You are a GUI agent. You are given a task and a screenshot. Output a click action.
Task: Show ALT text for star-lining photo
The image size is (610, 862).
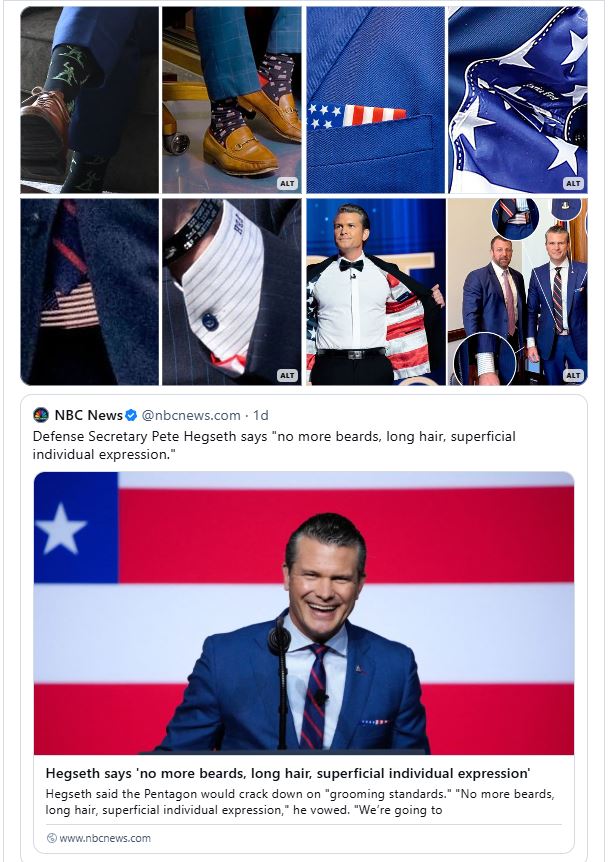coord(573,184)
